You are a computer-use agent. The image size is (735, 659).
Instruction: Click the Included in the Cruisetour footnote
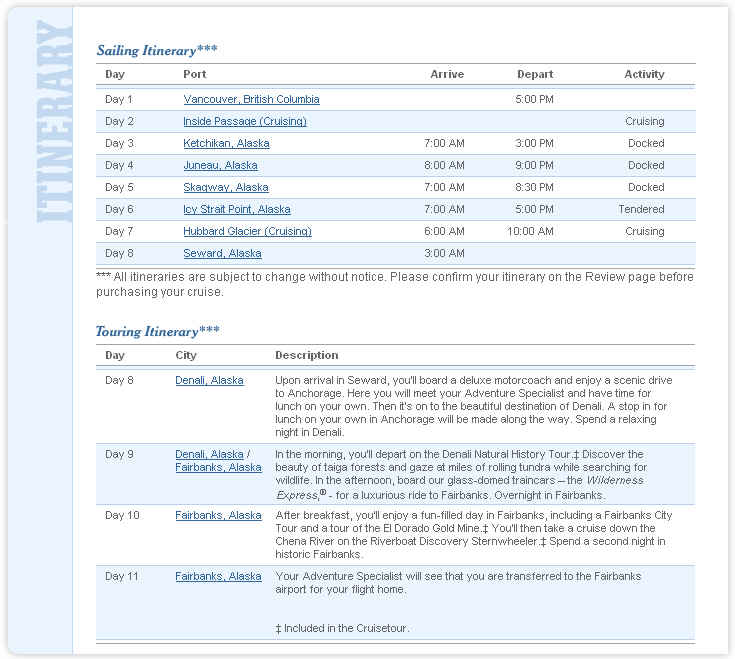coord(343,628)
